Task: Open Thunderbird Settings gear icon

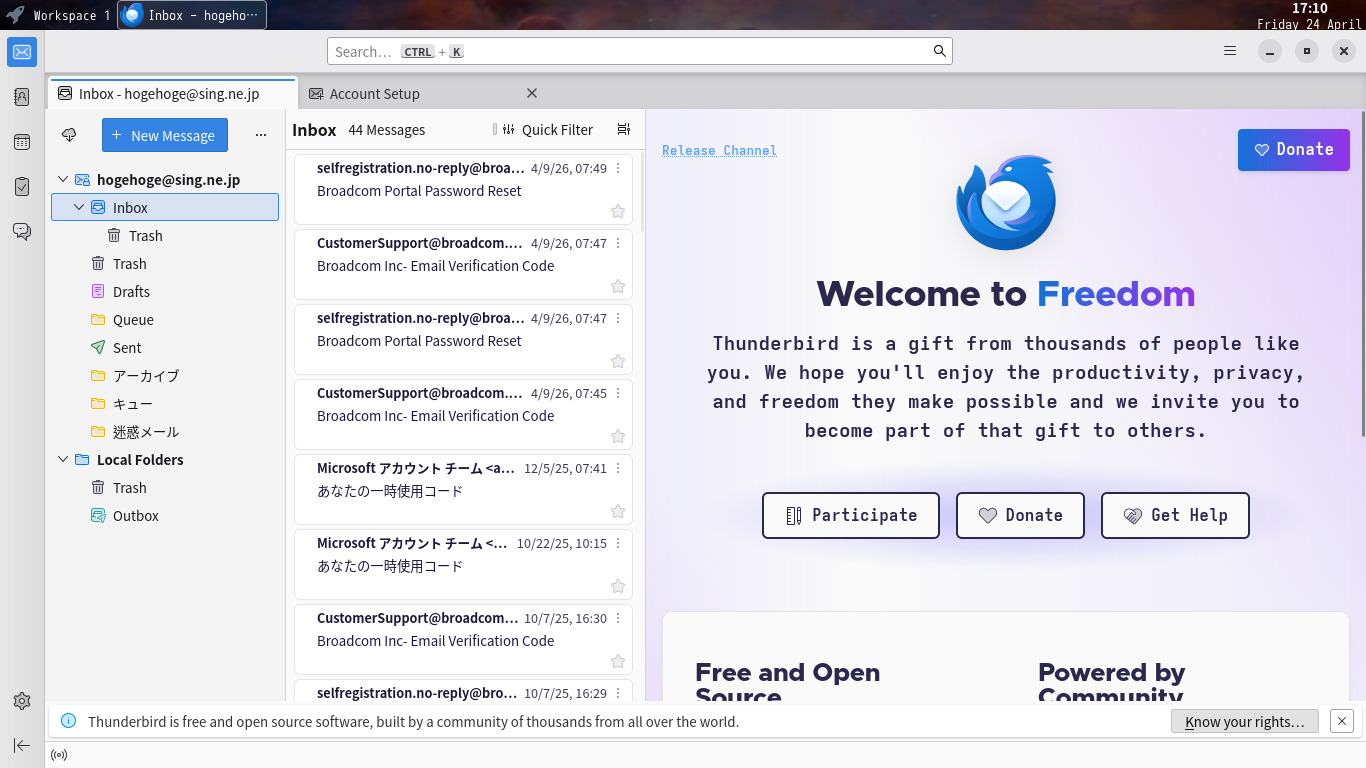Action: click(x=22, y=701)
